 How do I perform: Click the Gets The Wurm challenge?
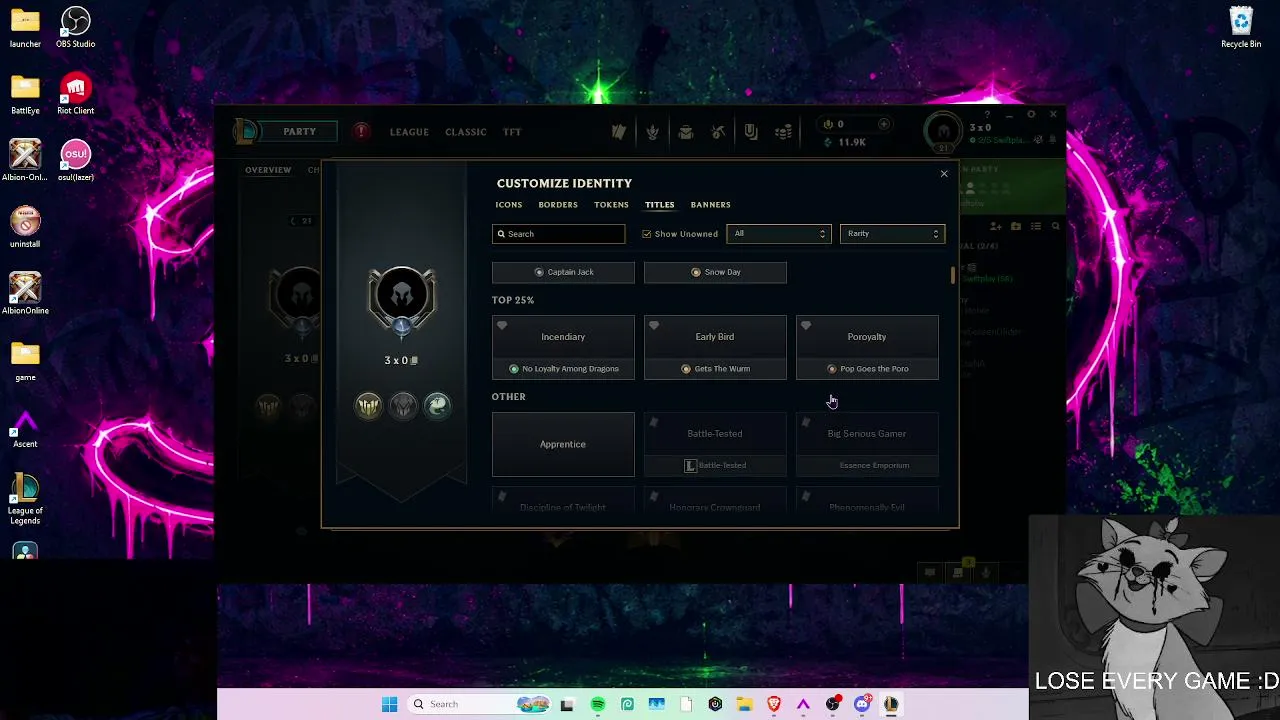click(x=715, y=369)
